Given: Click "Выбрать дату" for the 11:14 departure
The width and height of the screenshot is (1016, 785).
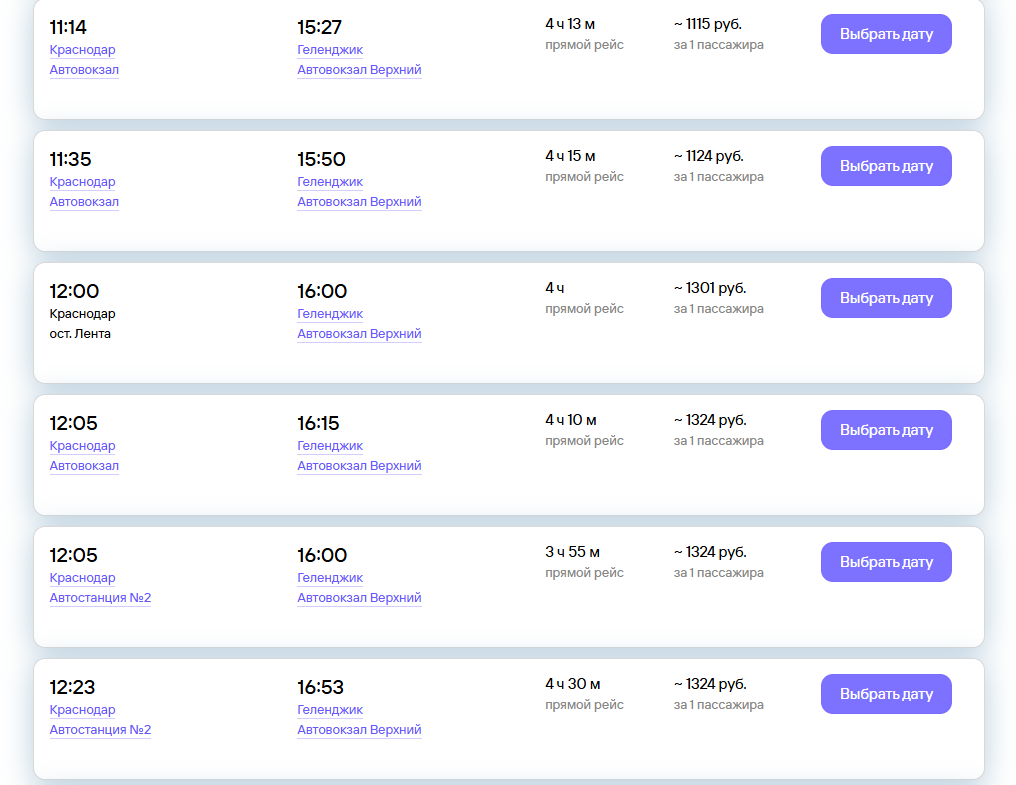Looking at the screenshot, I should (885, 34).
